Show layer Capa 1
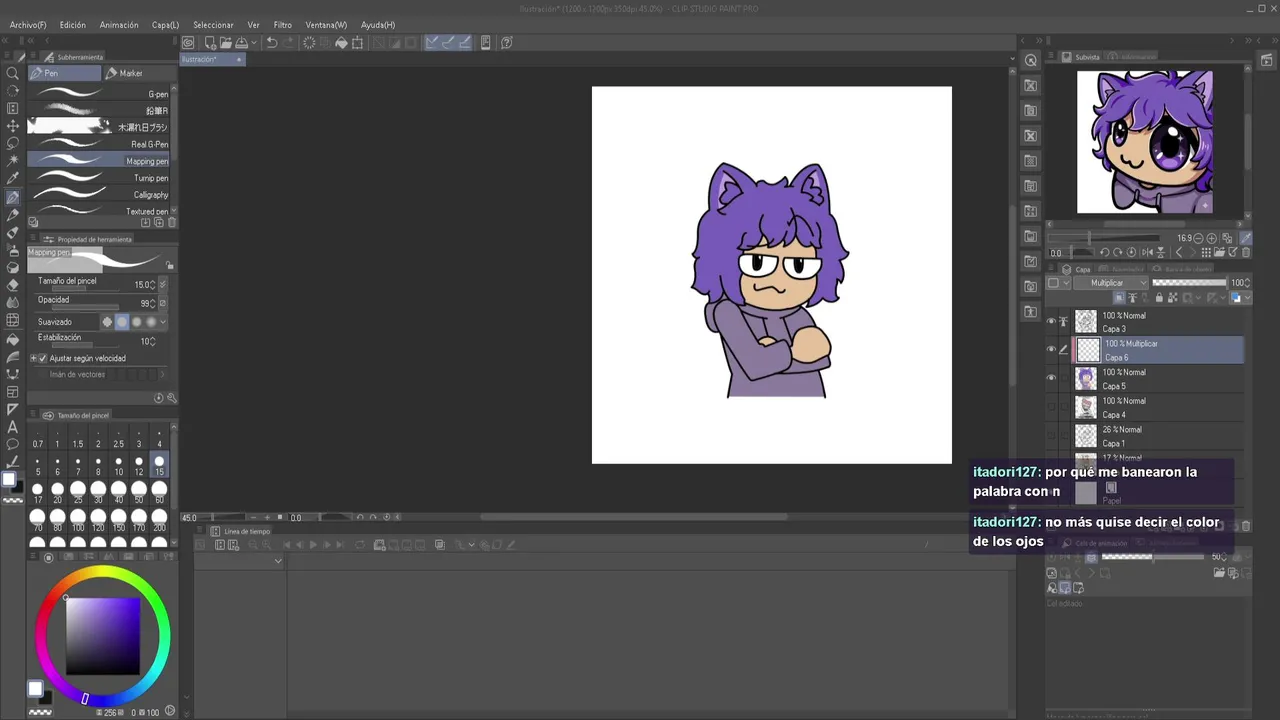1280x720 pixels. pyautogui.click(x=1051, y=436)
